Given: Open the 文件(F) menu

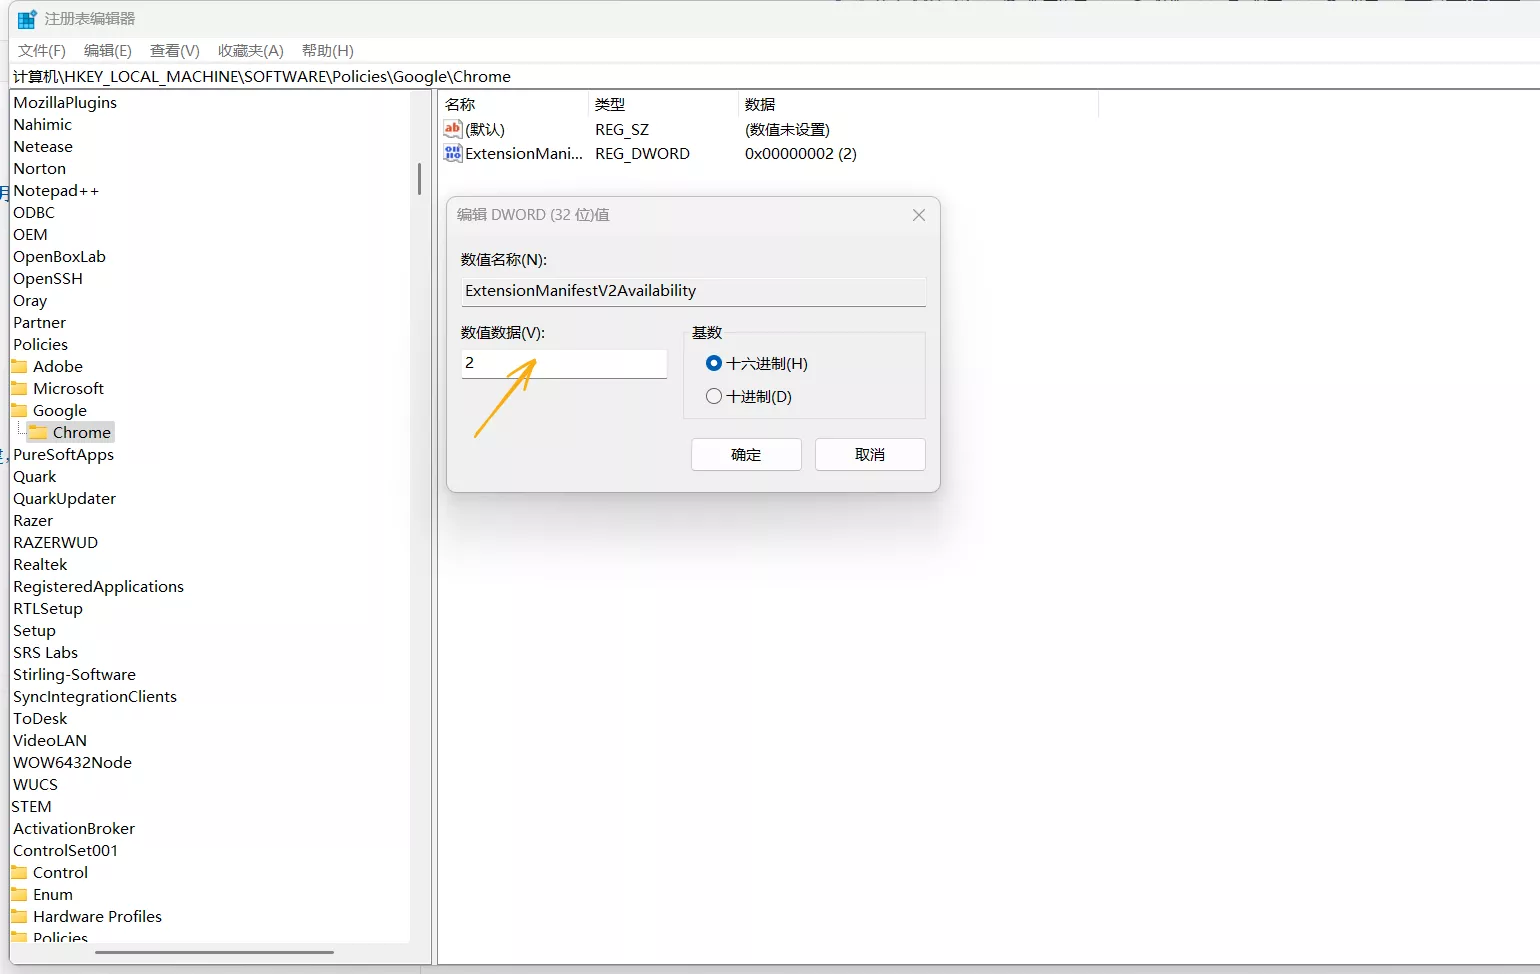Looking at the screenshot, I should (42, 50).
